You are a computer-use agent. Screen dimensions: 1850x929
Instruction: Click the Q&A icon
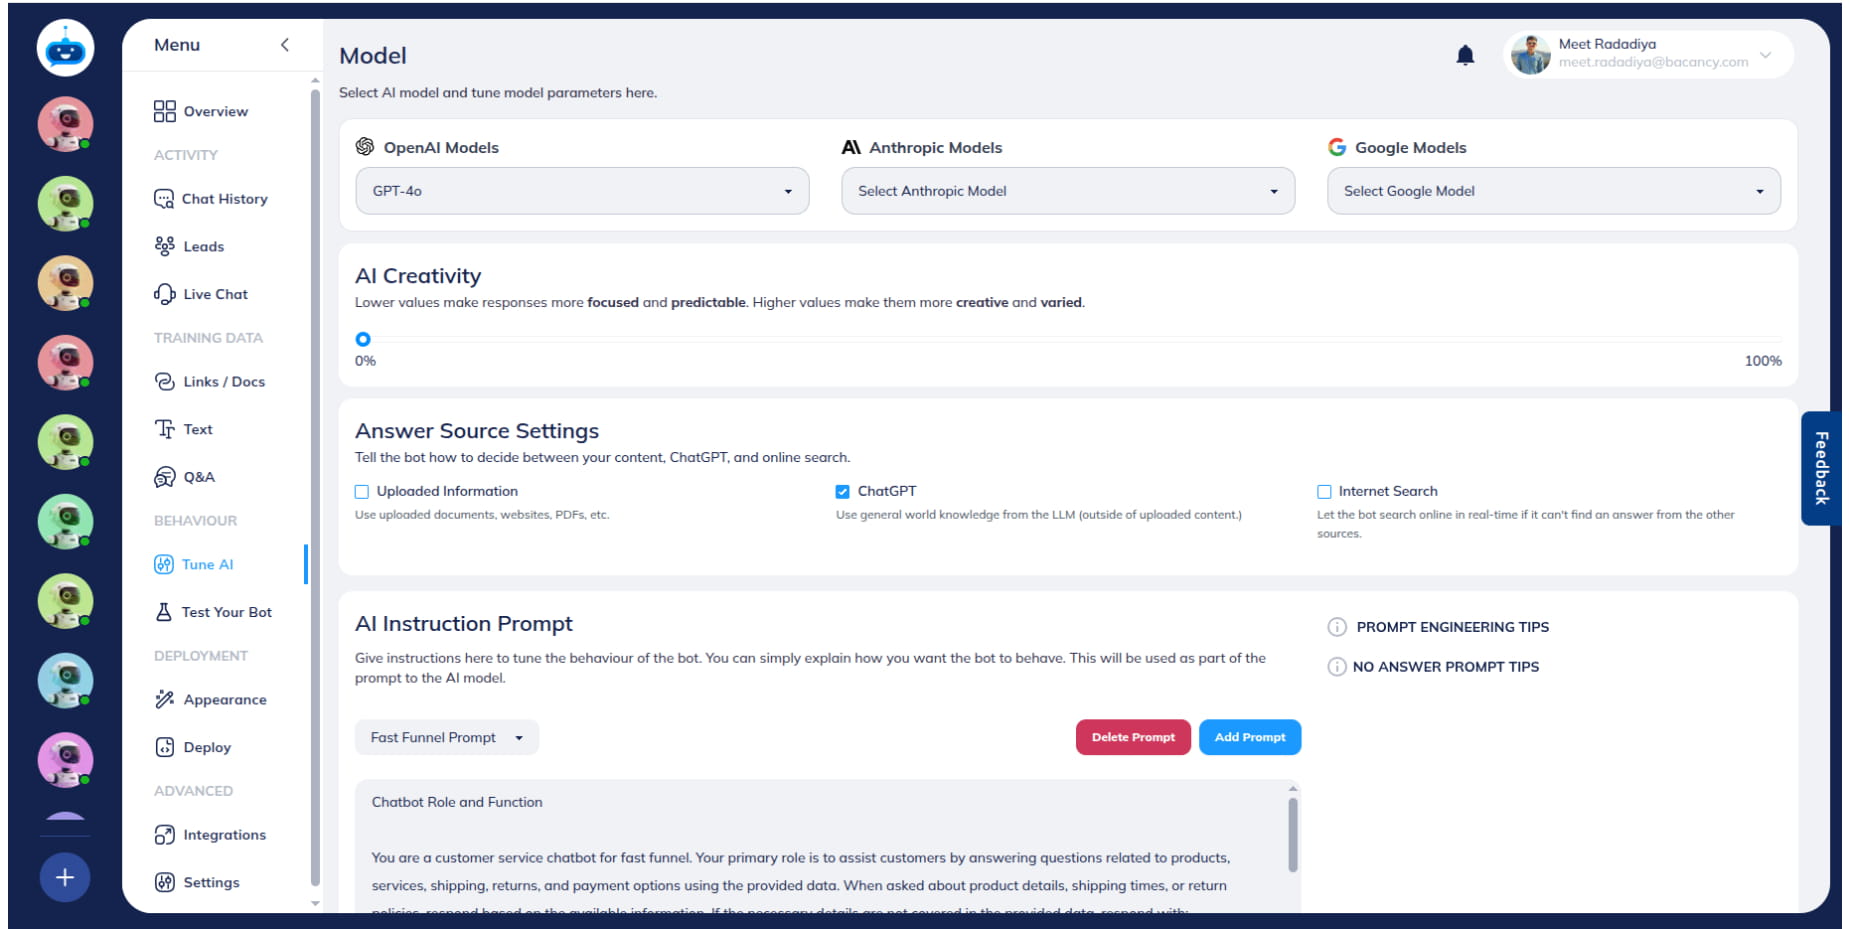point(164,477)
